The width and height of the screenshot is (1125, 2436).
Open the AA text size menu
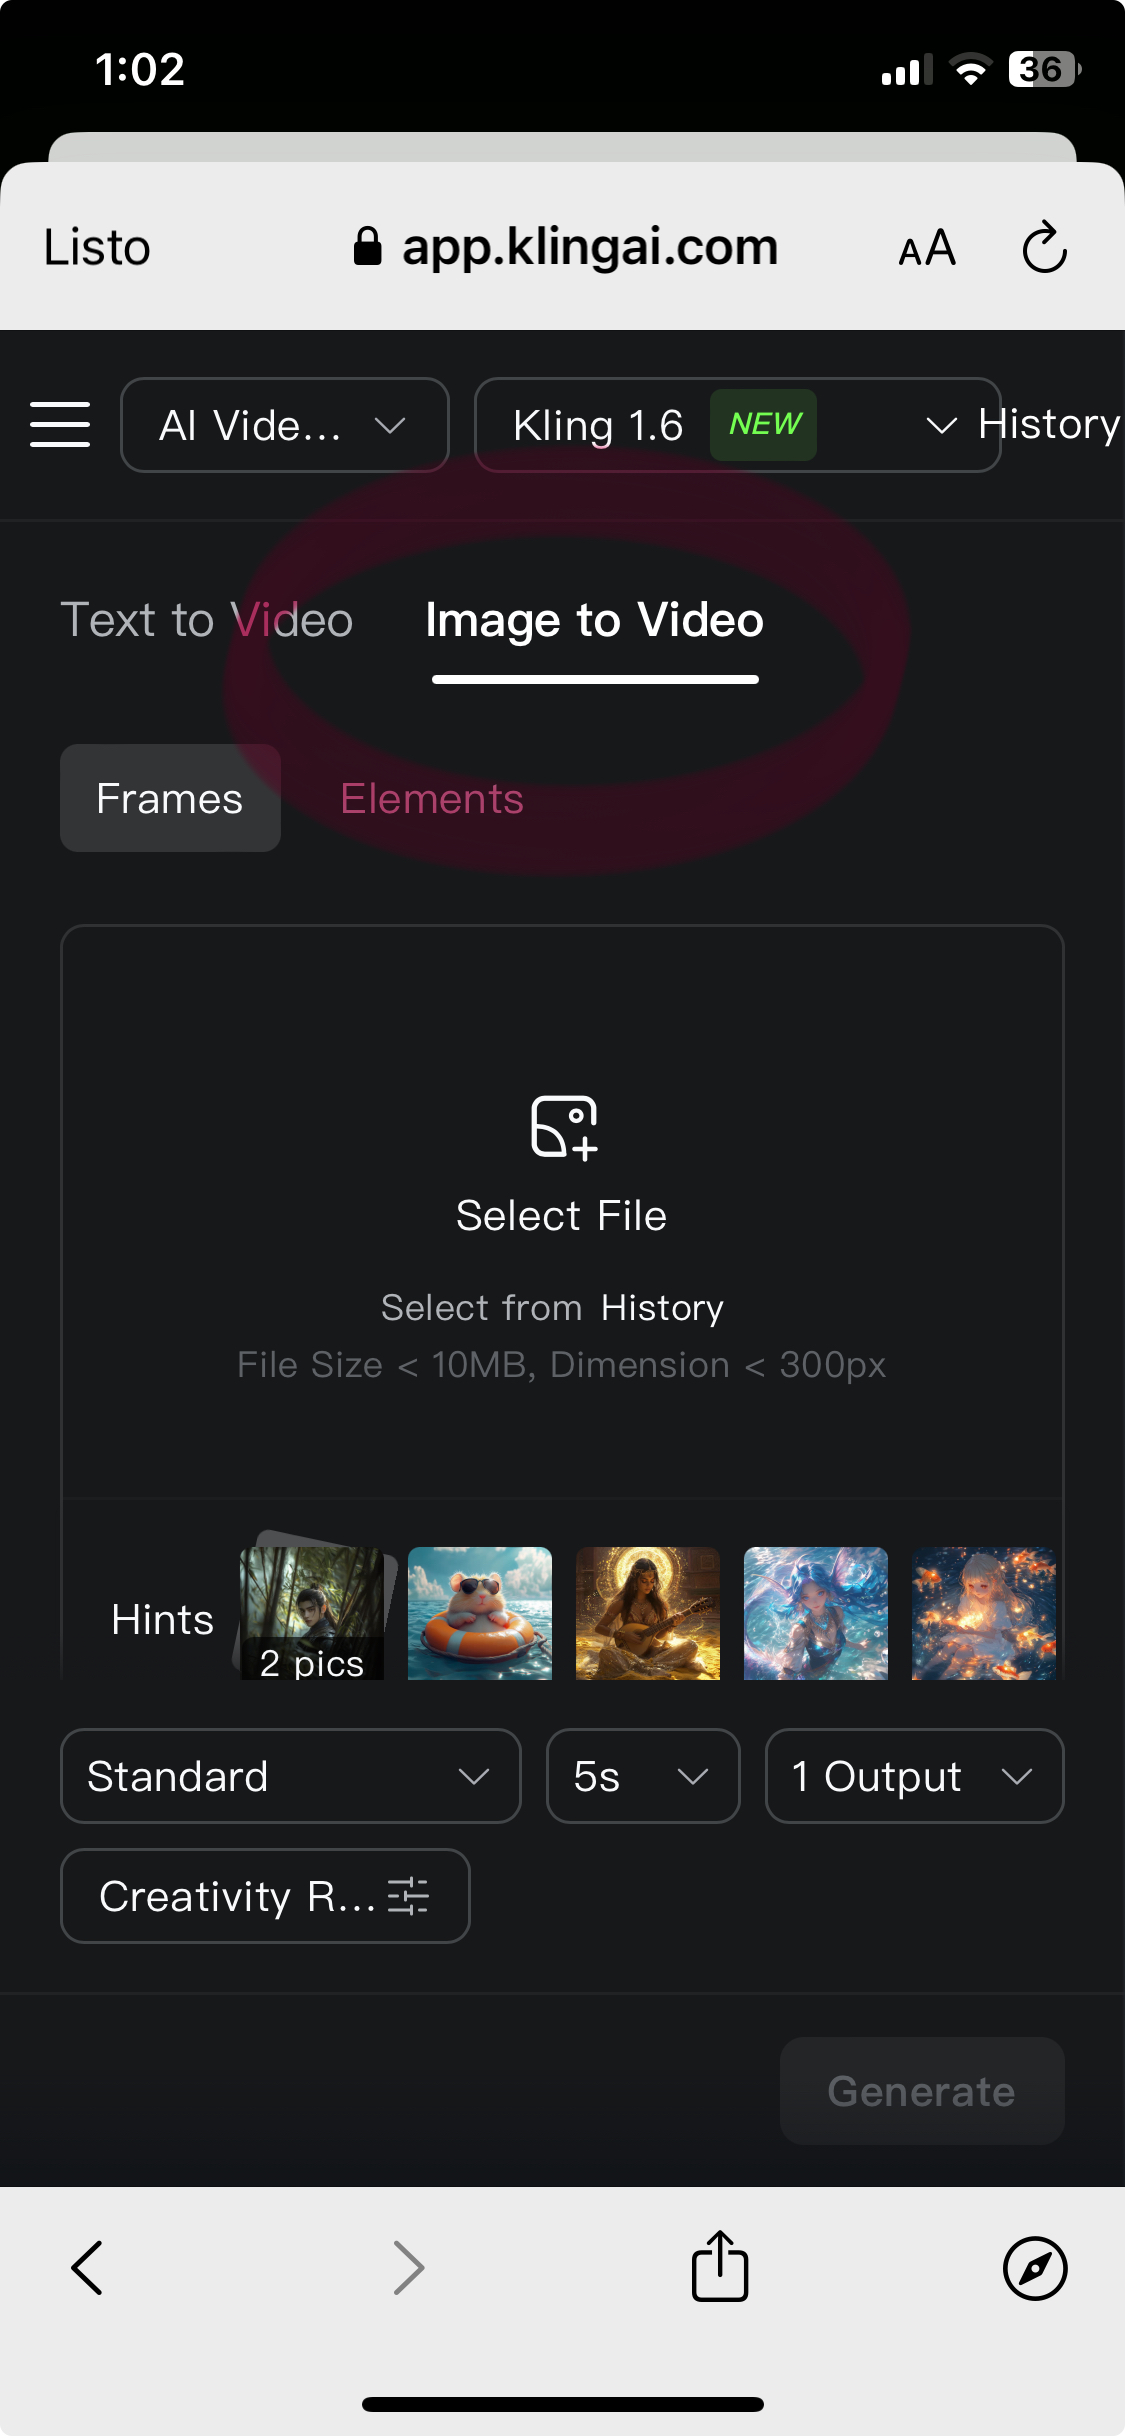(927, 247)
